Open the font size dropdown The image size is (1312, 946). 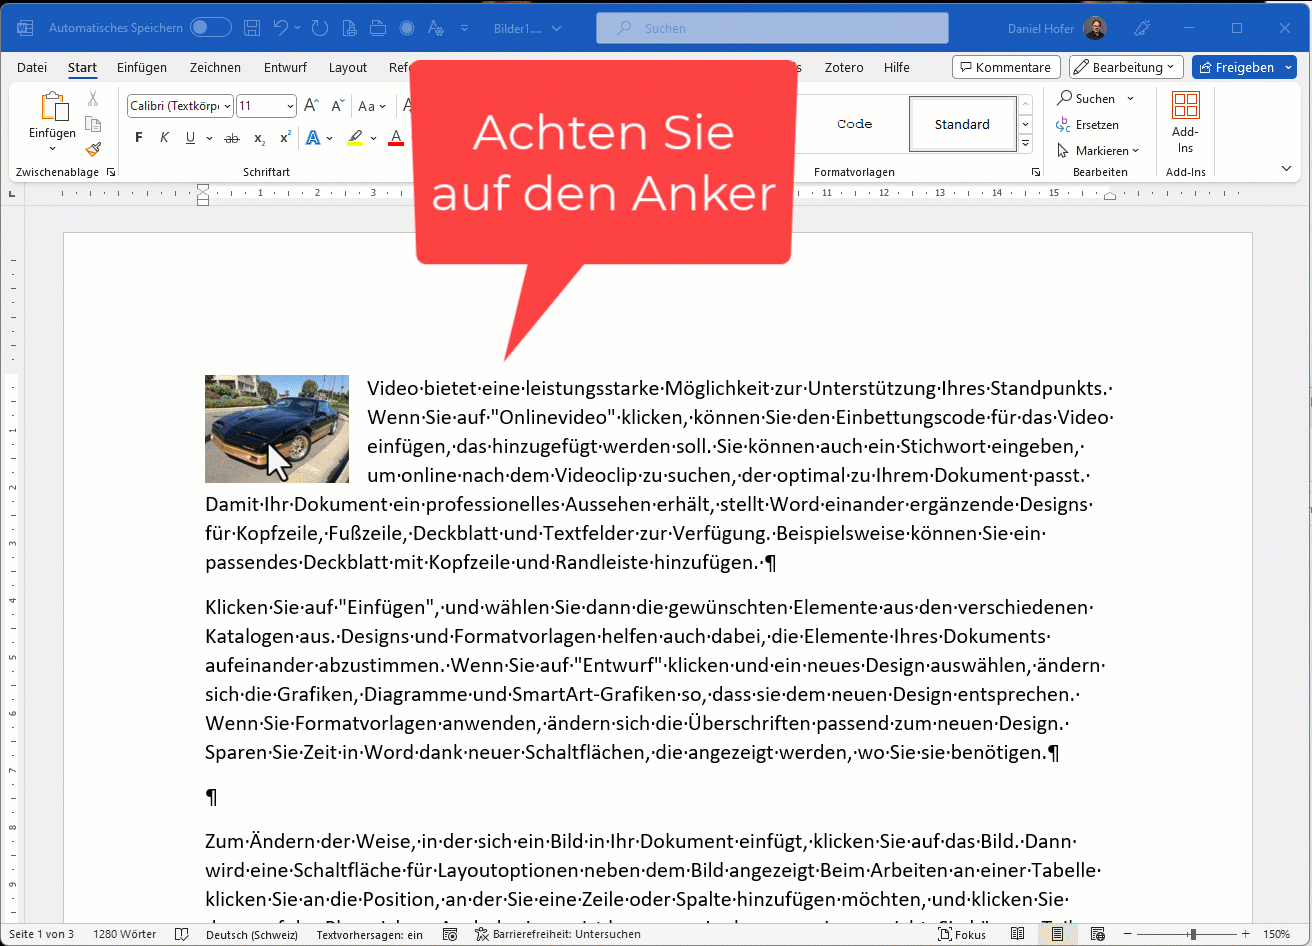tap(290, 106)
